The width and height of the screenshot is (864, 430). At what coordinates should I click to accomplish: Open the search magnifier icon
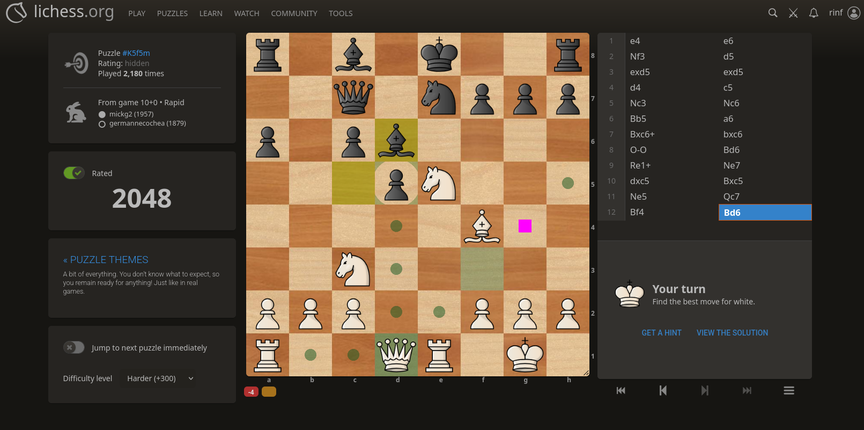coord(772,13)
